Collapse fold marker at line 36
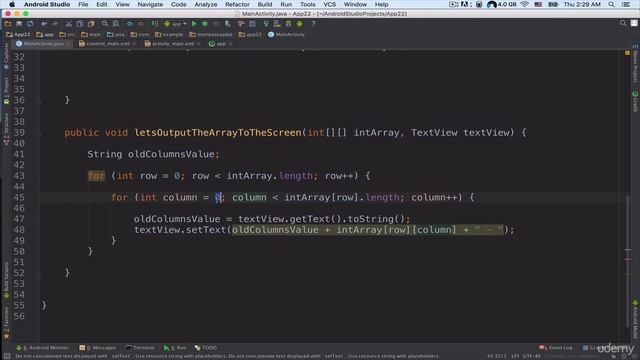Screen dimensions: 640x360 point(39,100)
